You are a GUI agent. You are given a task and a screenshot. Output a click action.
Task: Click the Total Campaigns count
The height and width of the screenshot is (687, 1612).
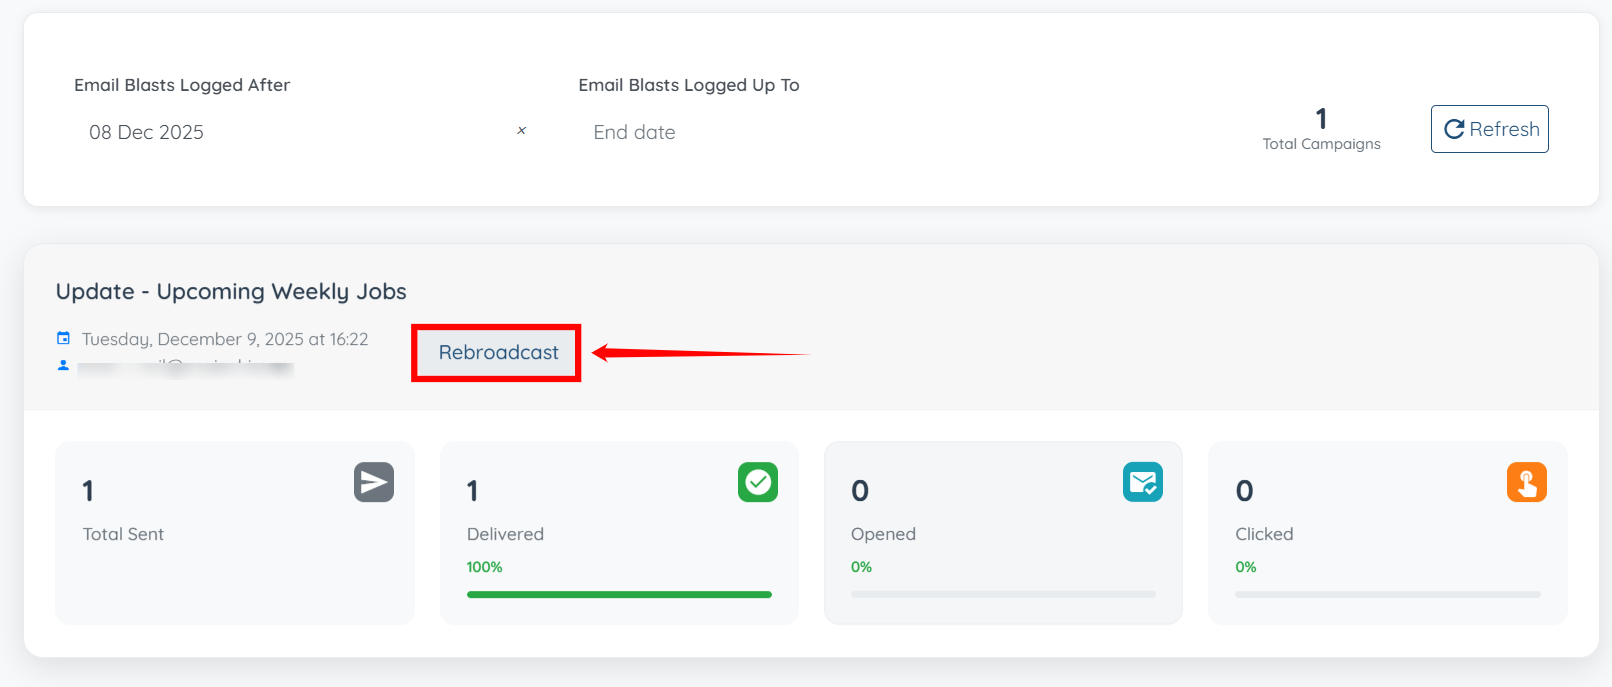pyautogui.click(x=1321, y=120)
